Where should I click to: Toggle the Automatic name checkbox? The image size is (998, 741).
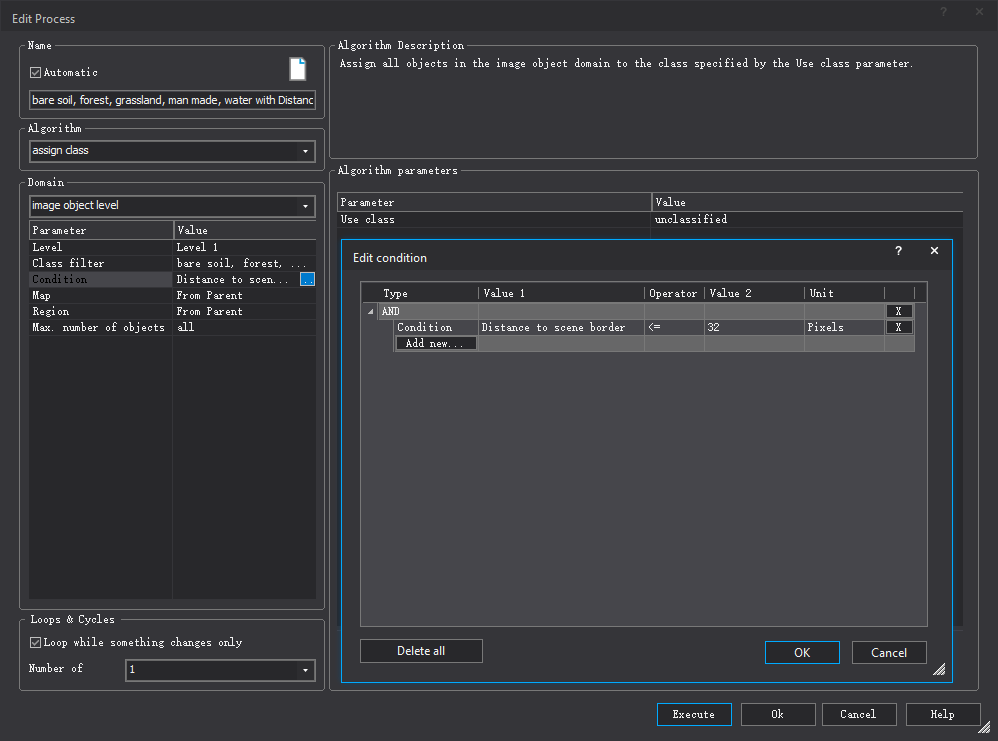tap(36, 72)
